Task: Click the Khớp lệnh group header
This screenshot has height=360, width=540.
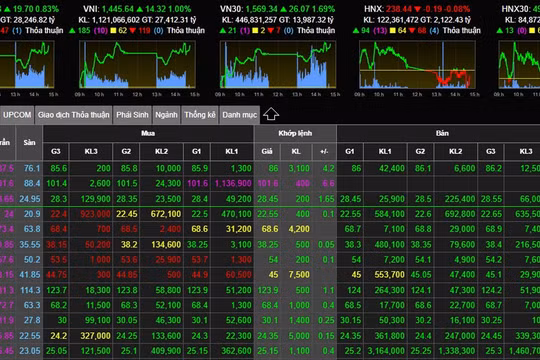Action: [x=295, y=133]
